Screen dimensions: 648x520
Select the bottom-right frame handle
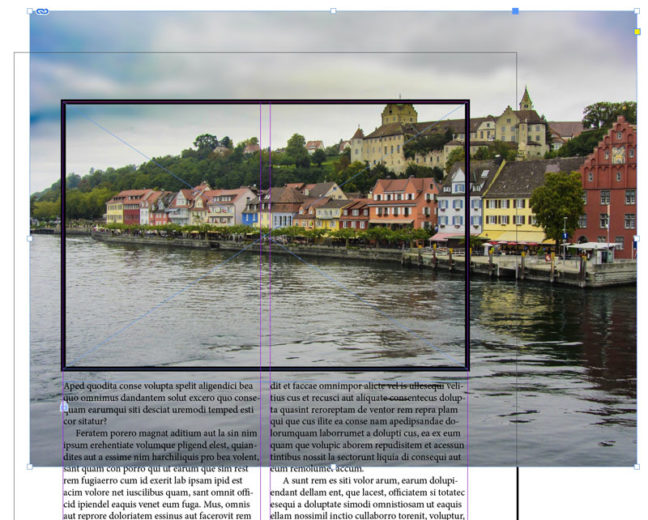(637, 467)
